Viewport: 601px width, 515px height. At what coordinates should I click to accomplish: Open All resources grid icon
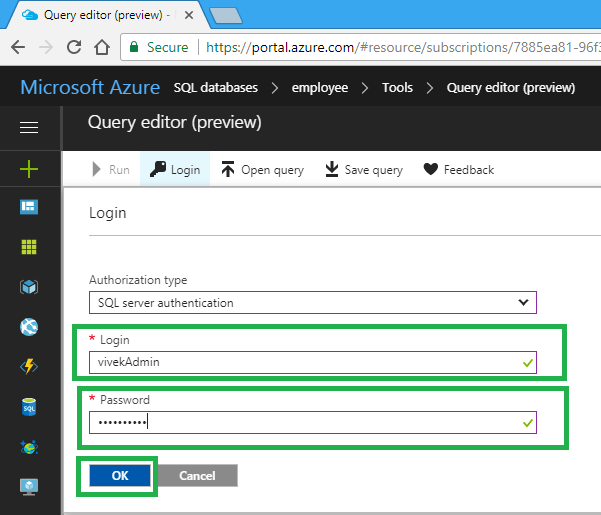click(29, 247)
